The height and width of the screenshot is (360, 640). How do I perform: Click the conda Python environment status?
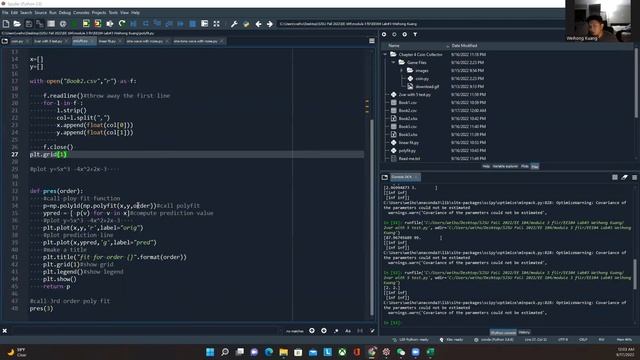click(493, 340)
